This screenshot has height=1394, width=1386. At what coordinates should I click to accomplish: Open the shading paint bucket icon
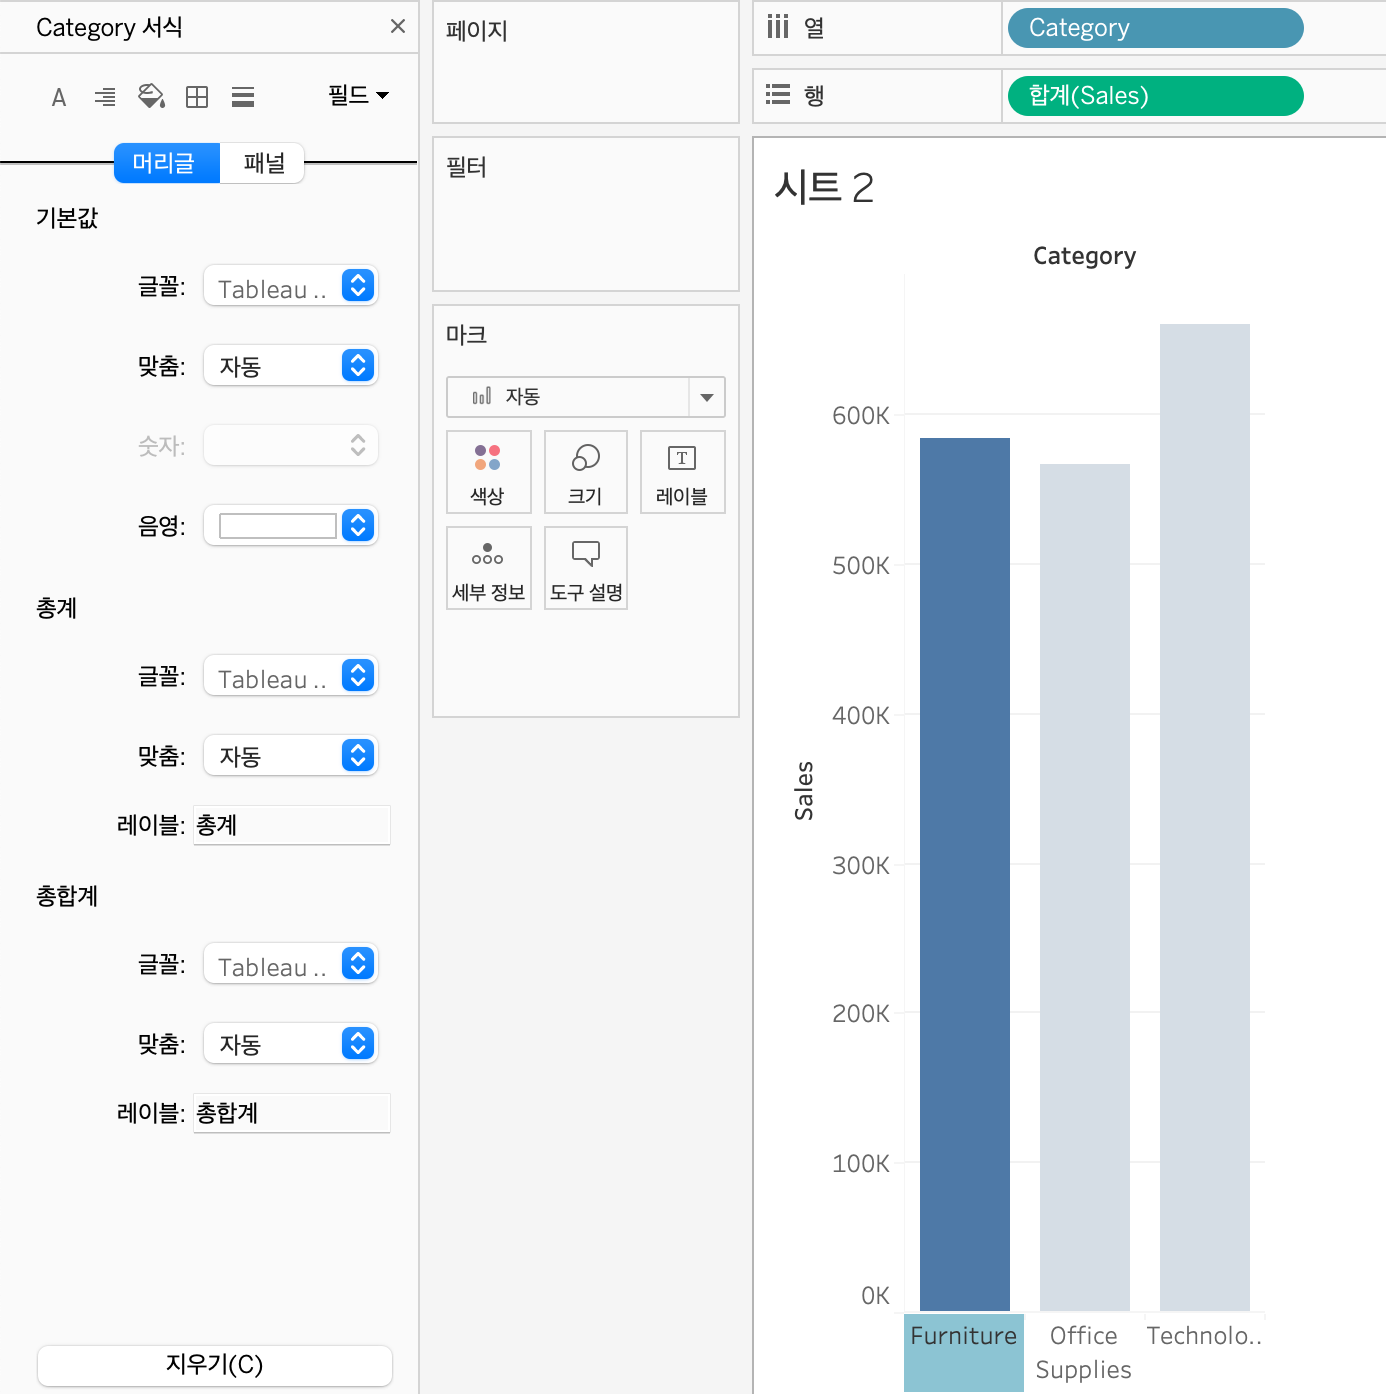pyautogui.click(x=151, y=96)
